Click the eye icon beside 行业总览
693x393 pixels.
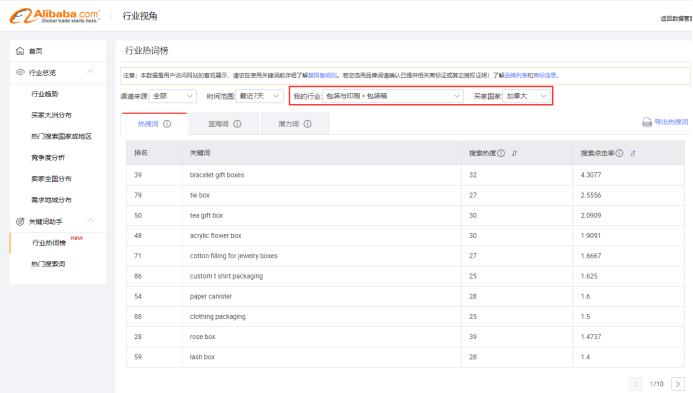(x=20, y=72)
